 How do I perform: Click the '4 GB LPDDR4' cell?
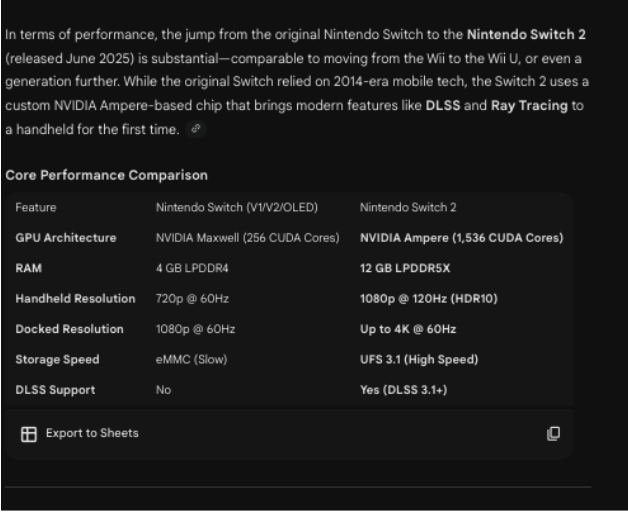[192, 268]
